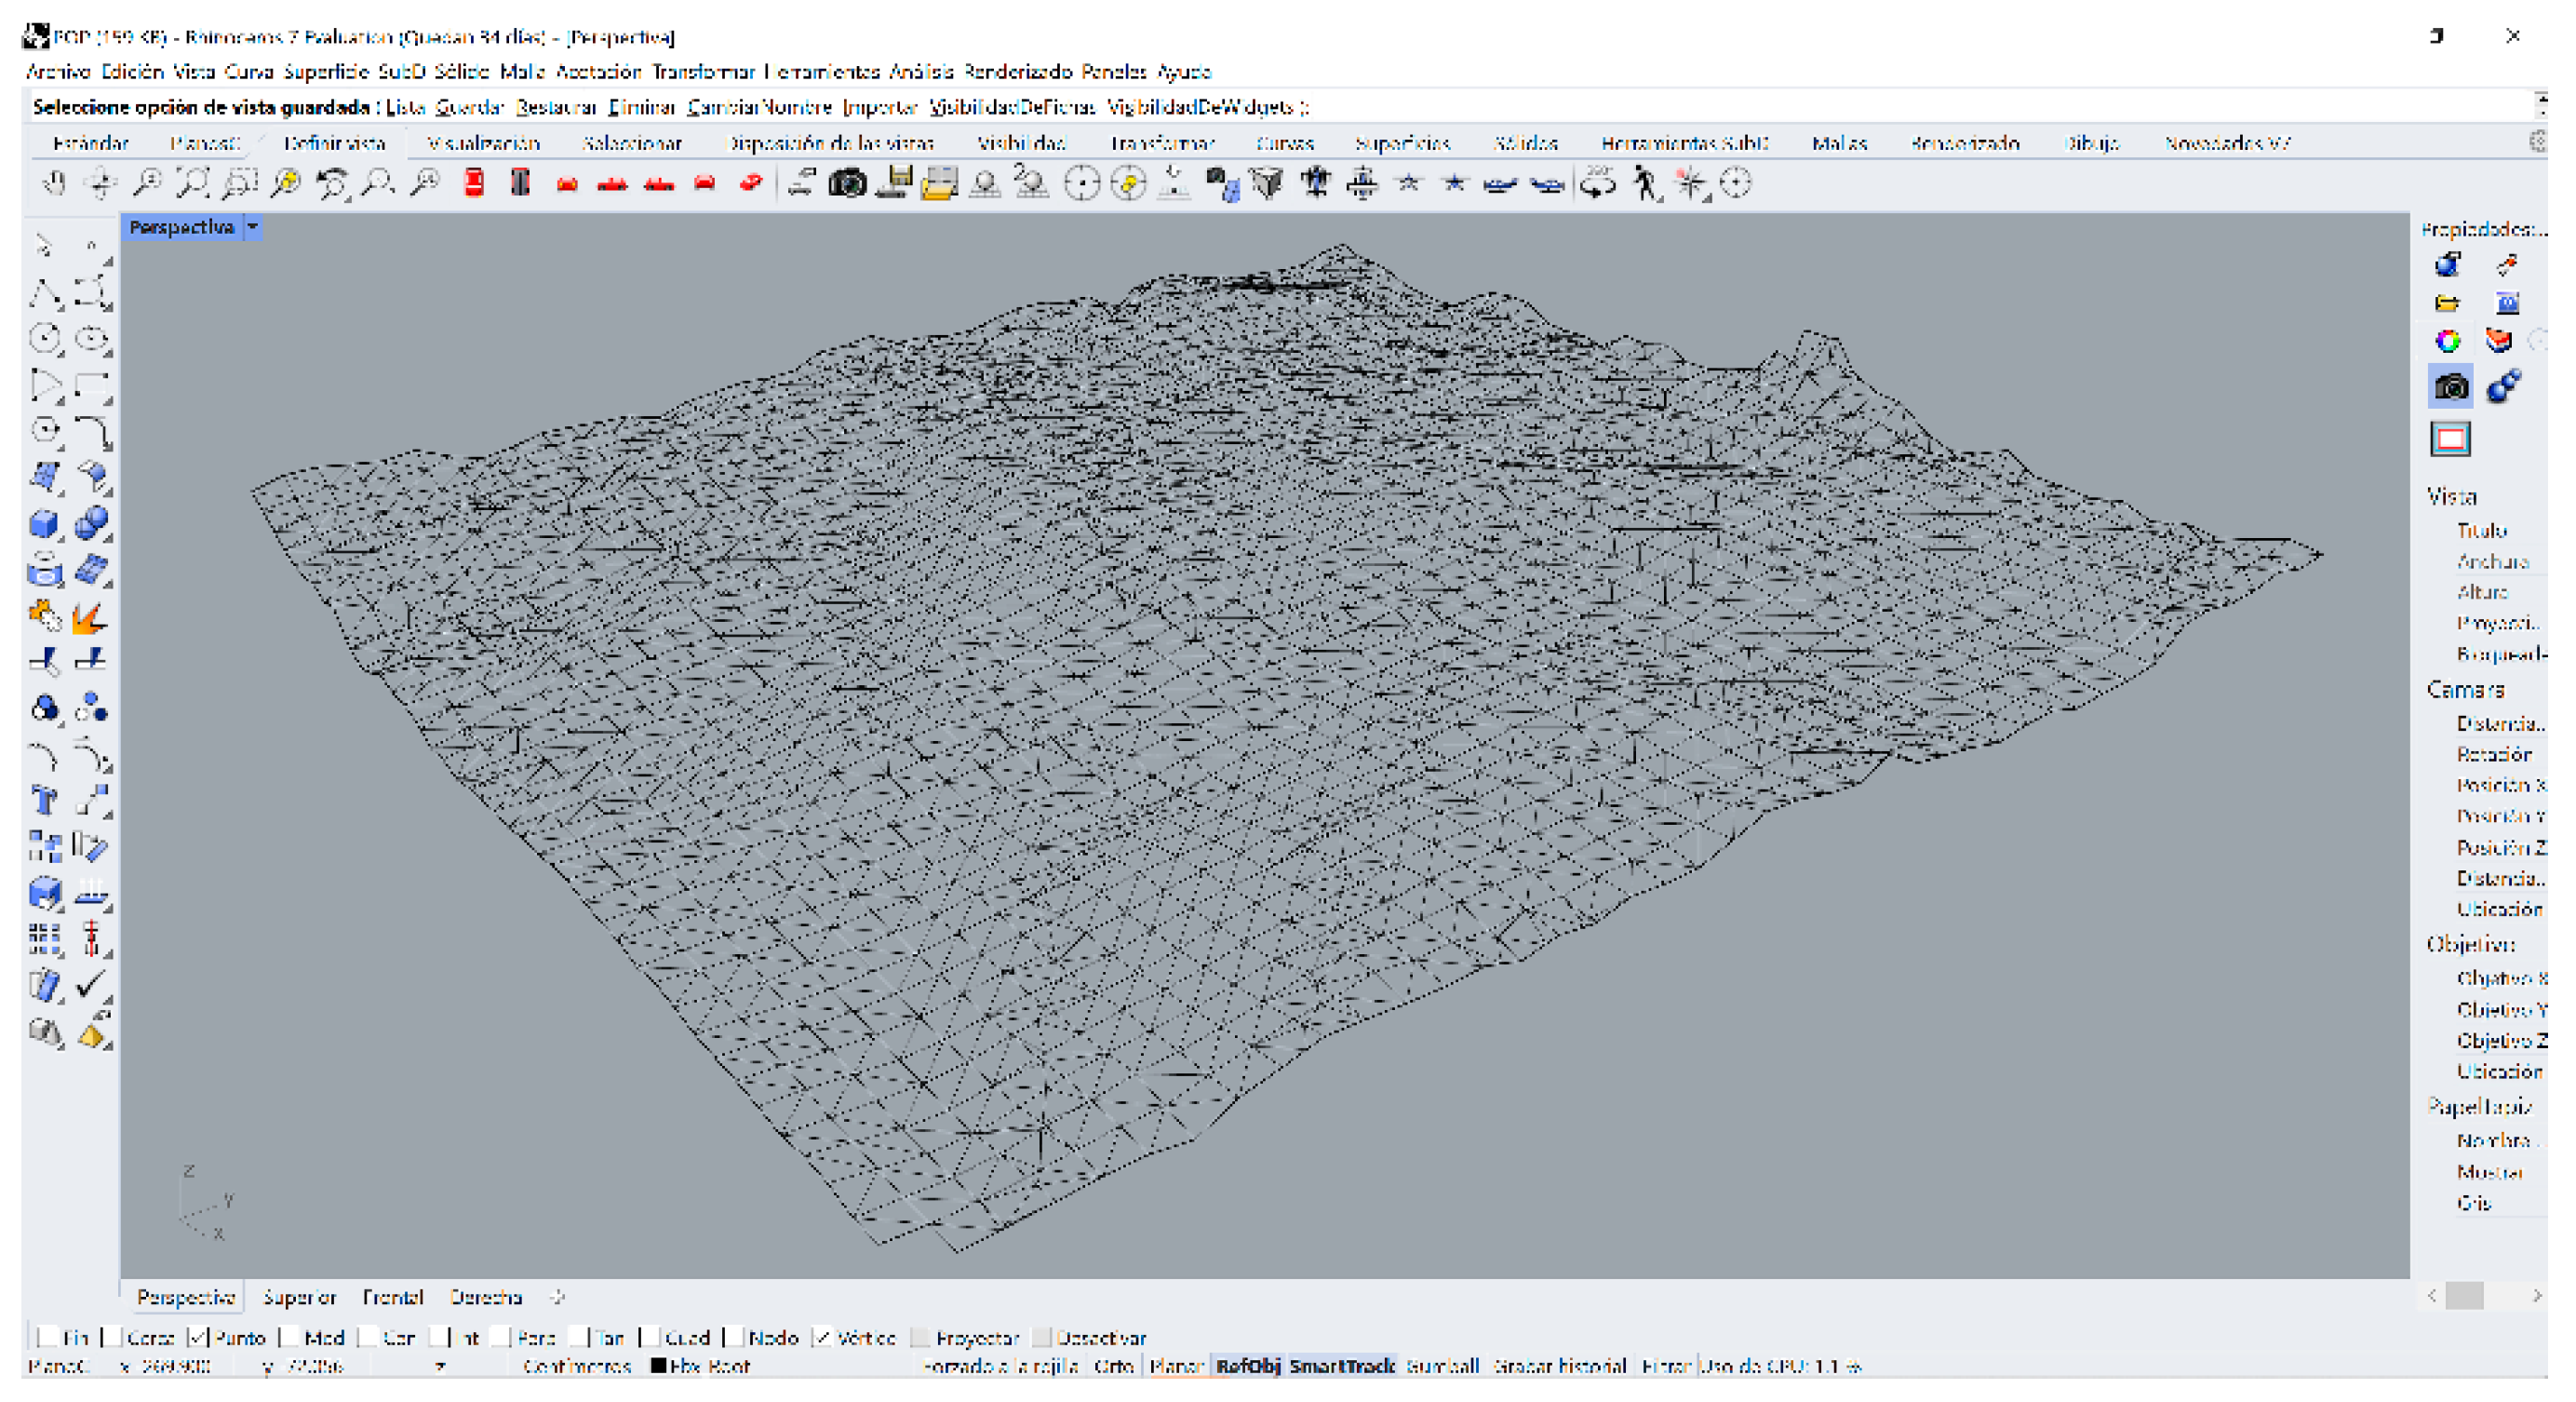This screenshot has height=1402, width=2576.
Task: Toggle SmartTrack in the status bar
Action: click(x=1341, y=1366)
